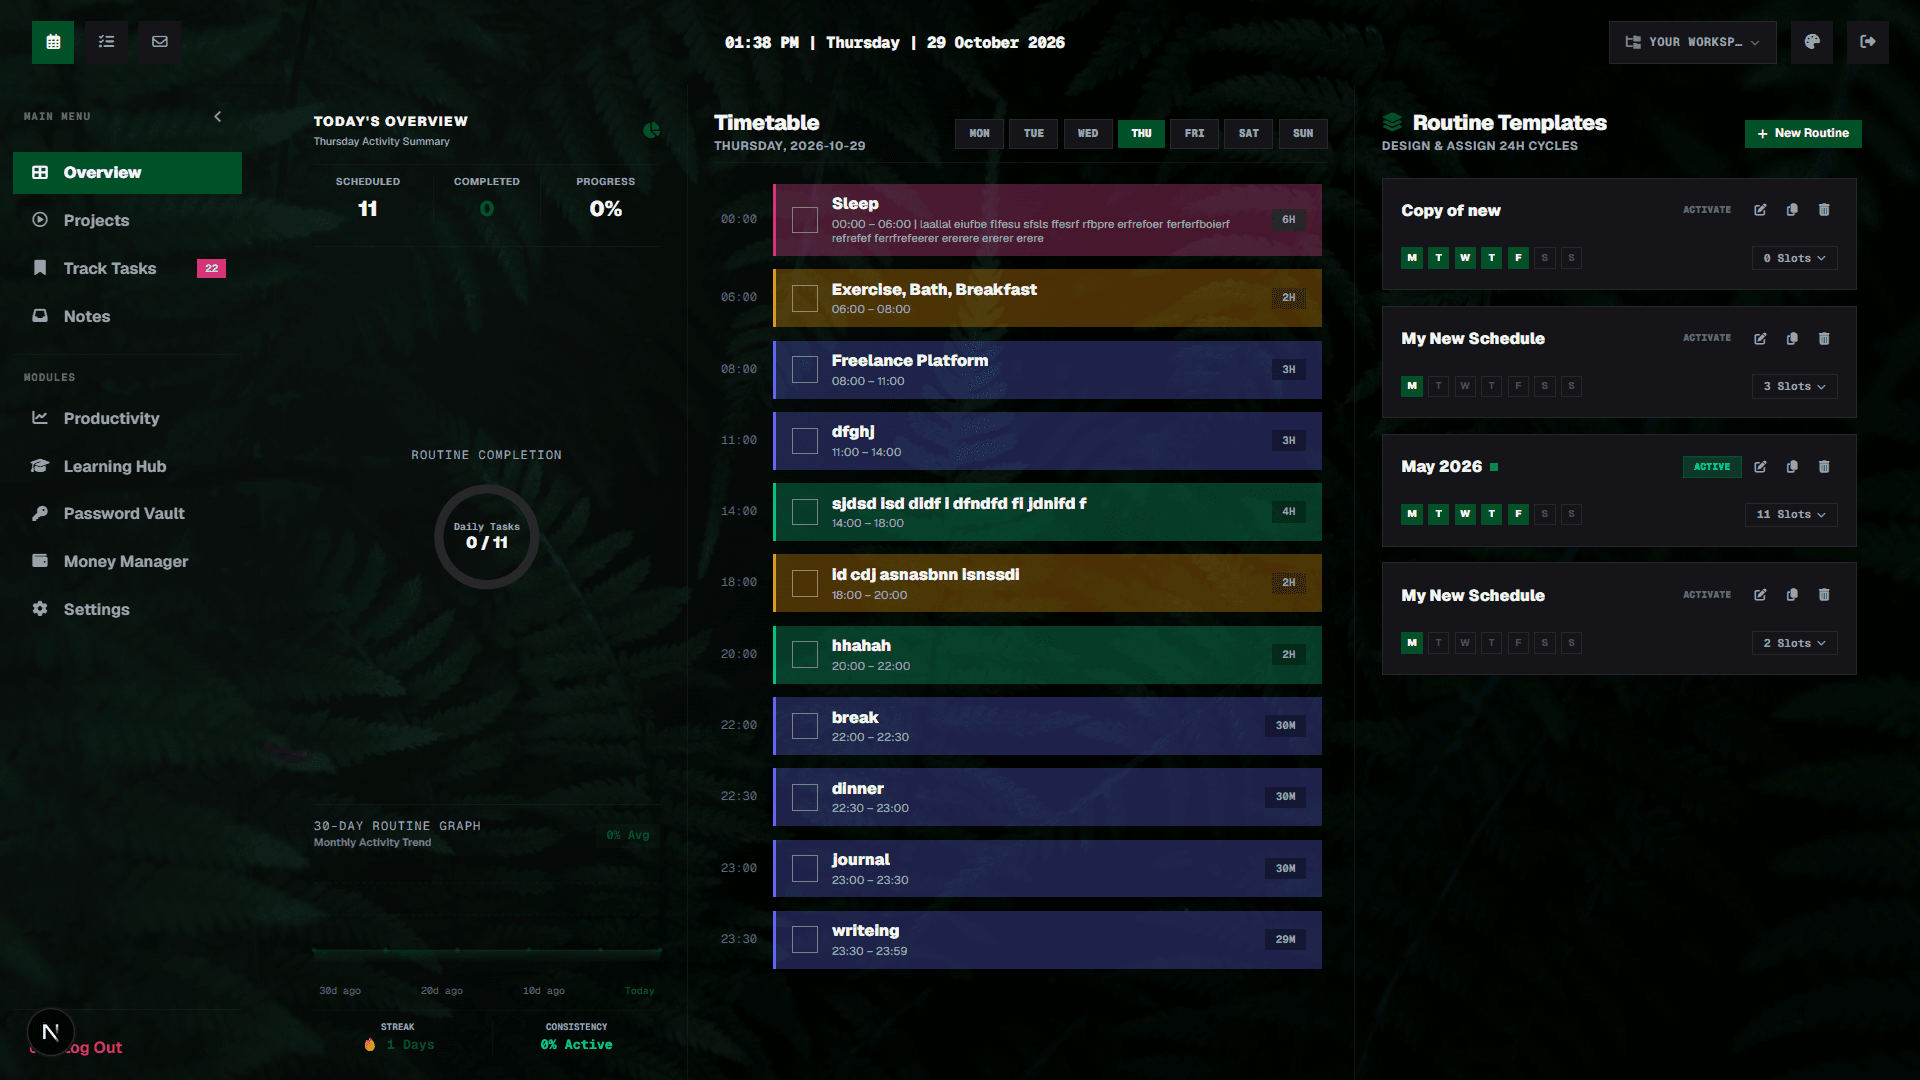Open Track Tasks in the sidebar
Viewport: 1920px width, 1080px height.
(x=127, y=268)
